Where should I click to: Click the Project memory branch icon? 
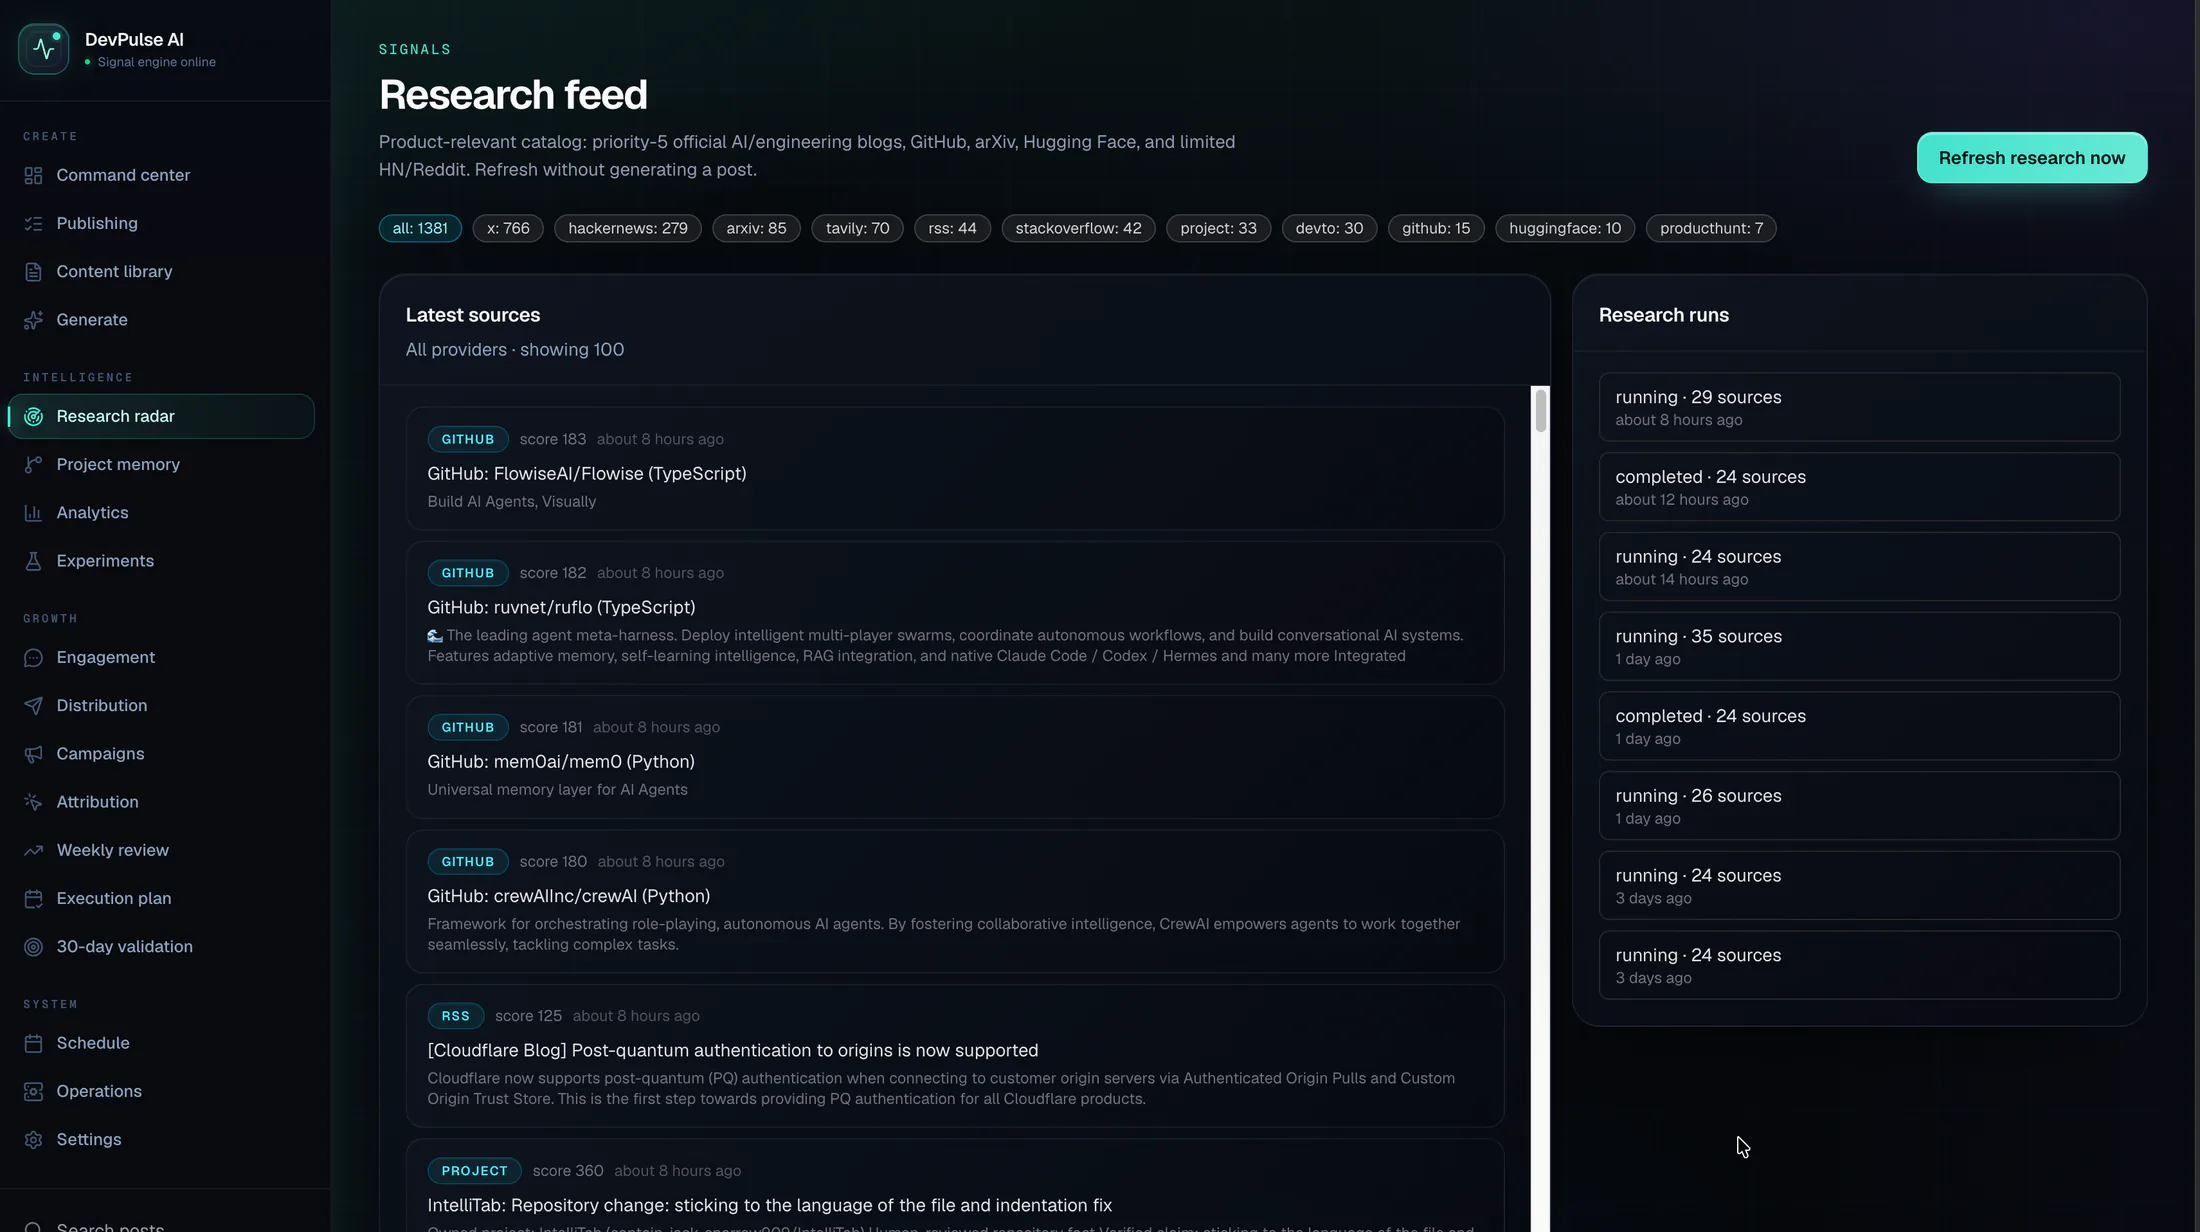tap(33, 464)
